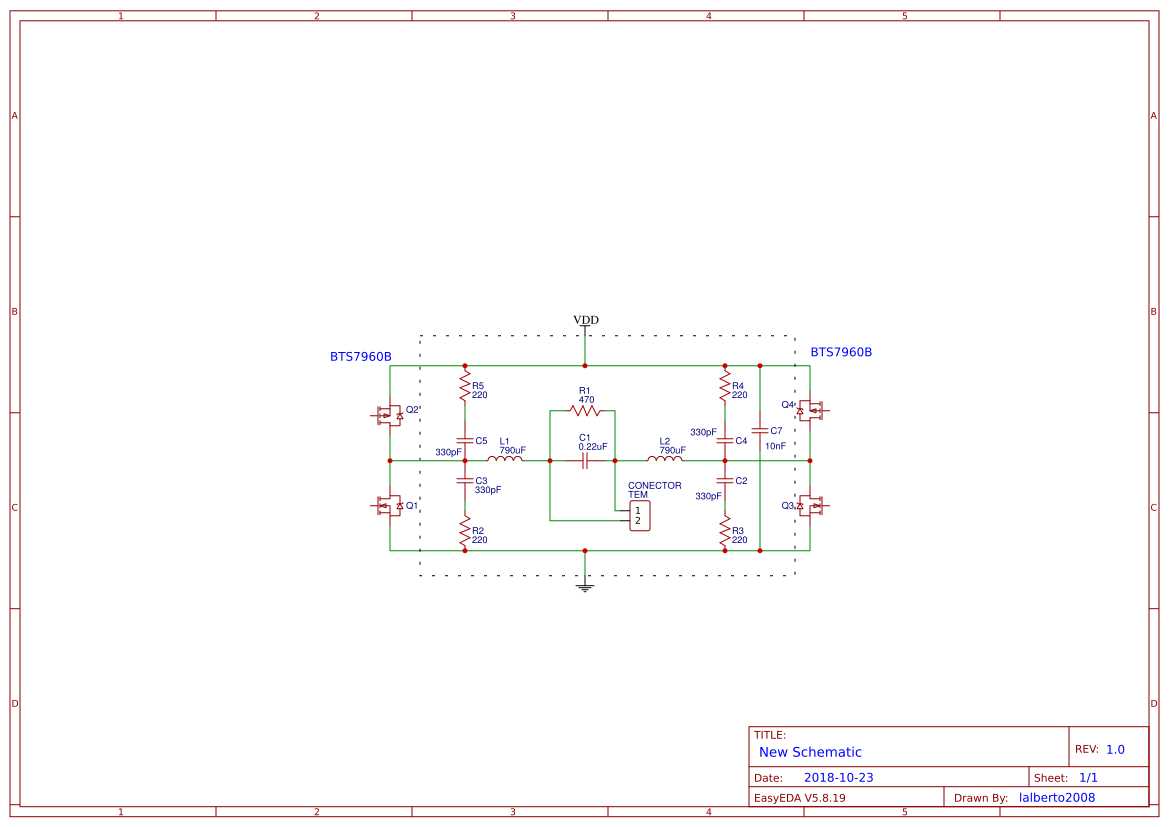Click the date 2018-10-23 in the title block
Image resolution: width=1169 pixels, height=827 pixels.
click(x=839, y=776)
